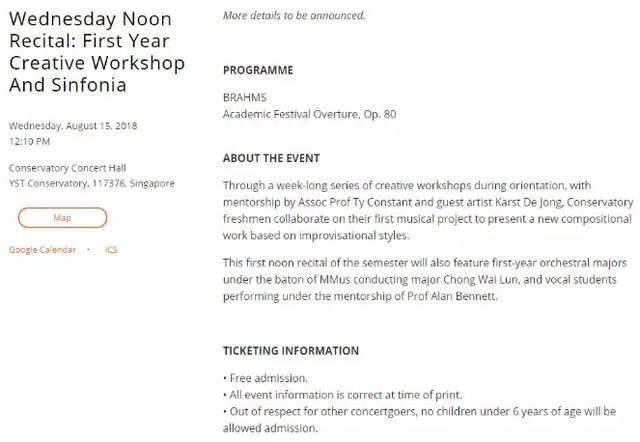Image resolution: width=640 pixels, height=442 pixels.
Task: Click the YST Conservatory address line
Action: coord(92,183)
